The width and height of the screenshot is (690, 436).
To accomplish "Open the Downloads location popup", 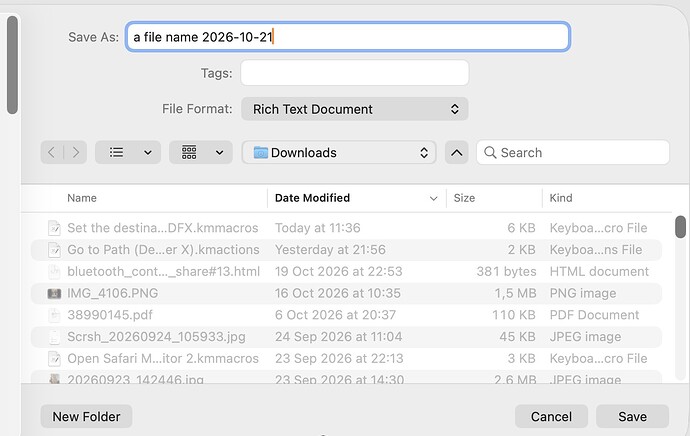I will (x=339, y=153).
